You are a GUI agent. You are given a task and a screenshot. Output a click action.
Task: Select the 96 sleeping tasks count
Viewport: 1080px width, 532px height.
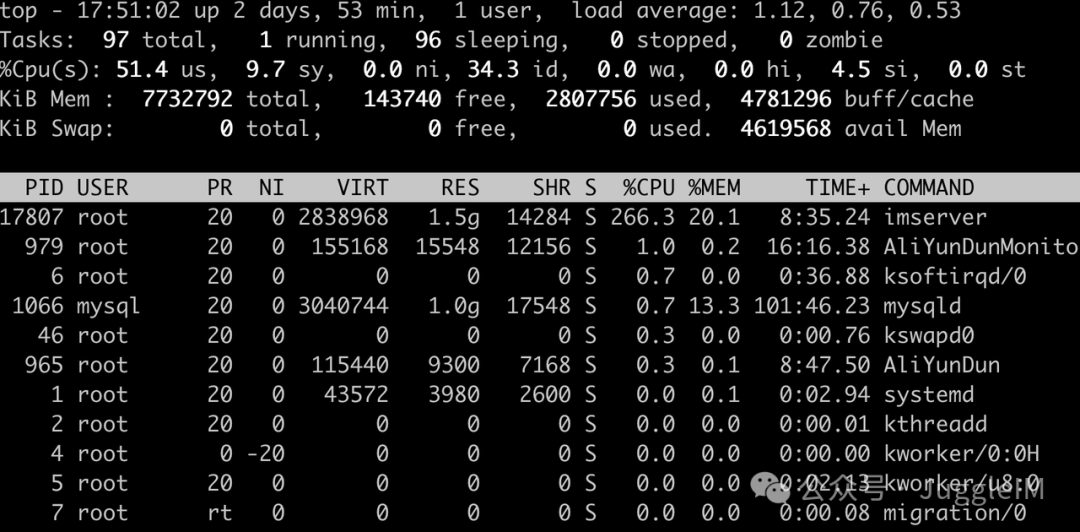(x=428, y=40)
